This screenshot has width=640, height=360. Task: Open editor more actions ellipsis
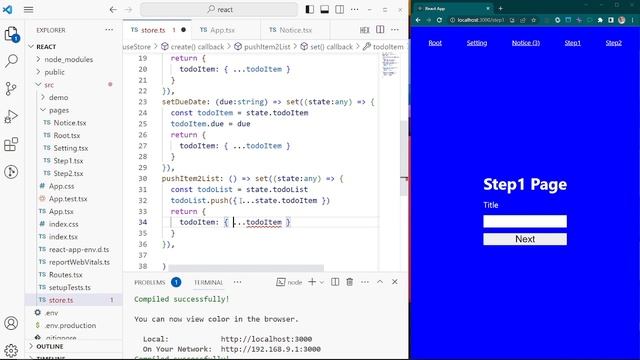click(395, 30)
